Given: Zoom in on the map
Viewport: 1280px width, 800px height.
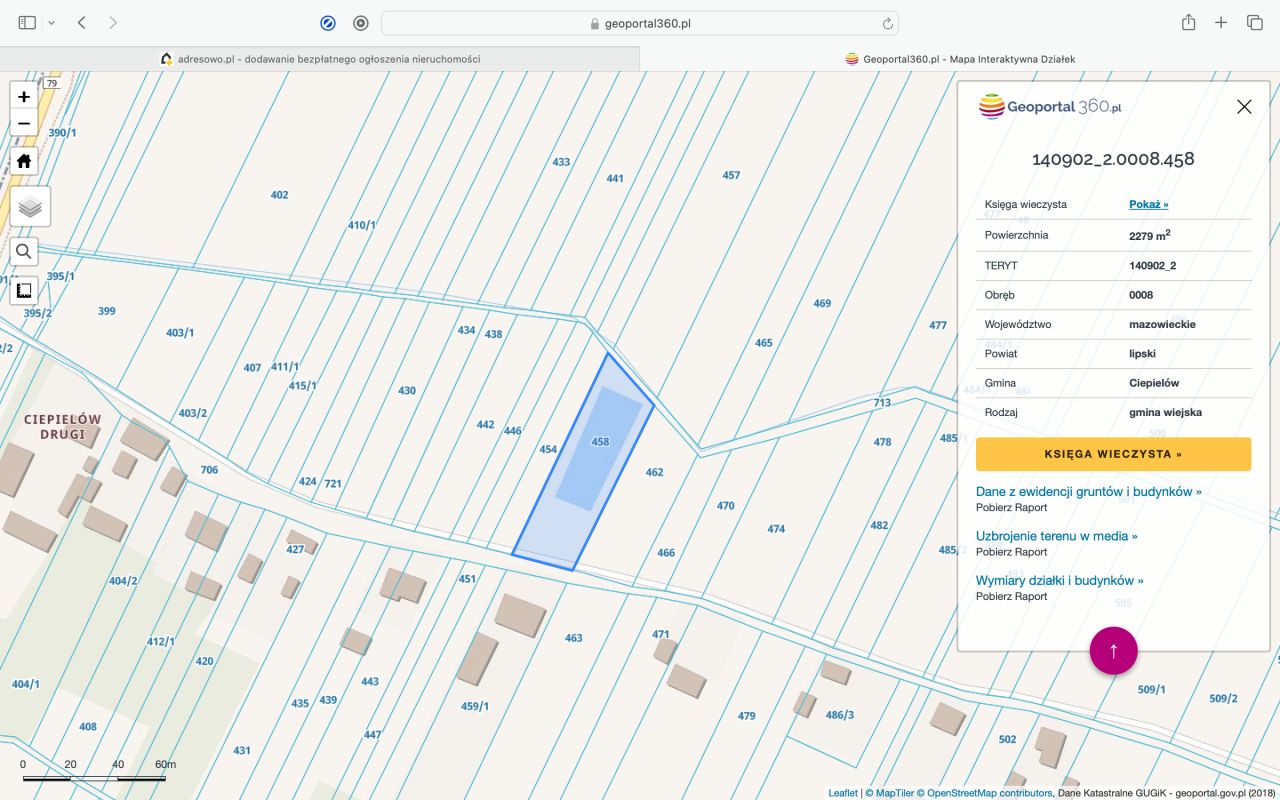Looking at the screenshot, I should pyautogui.click(x=24, y=97).
